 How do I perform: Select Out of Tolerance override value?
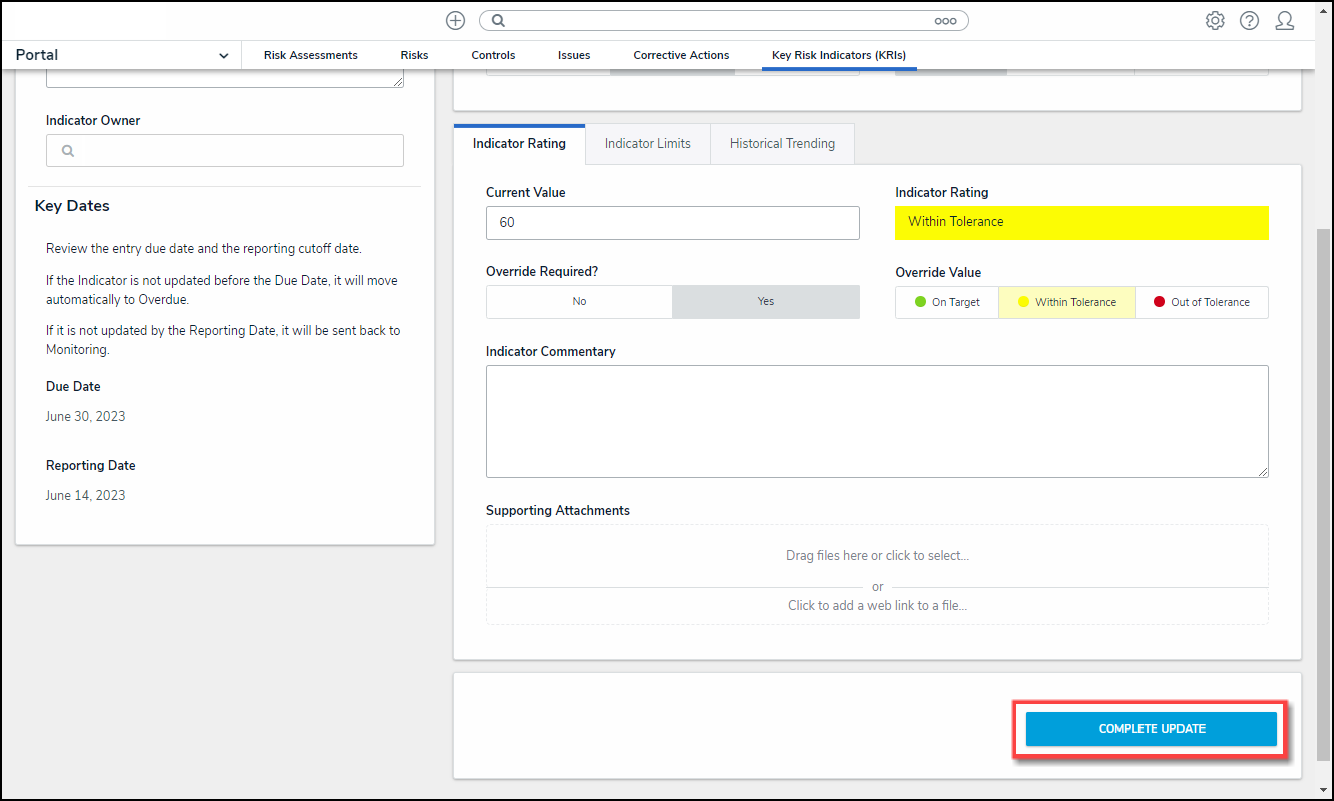pos(1201,302)
